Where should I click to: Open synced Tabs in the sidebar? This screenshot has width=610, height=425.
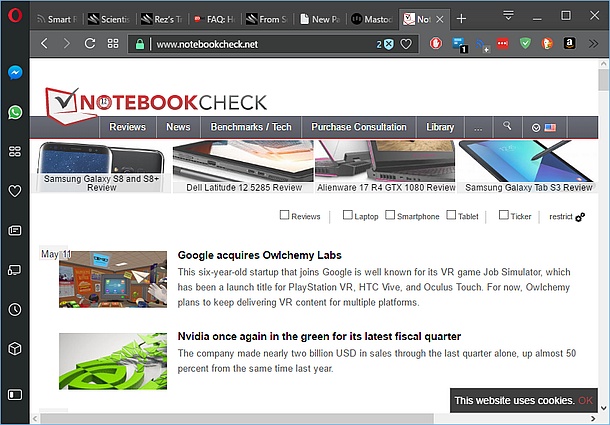pyautogui.click(x=15, y=270)
